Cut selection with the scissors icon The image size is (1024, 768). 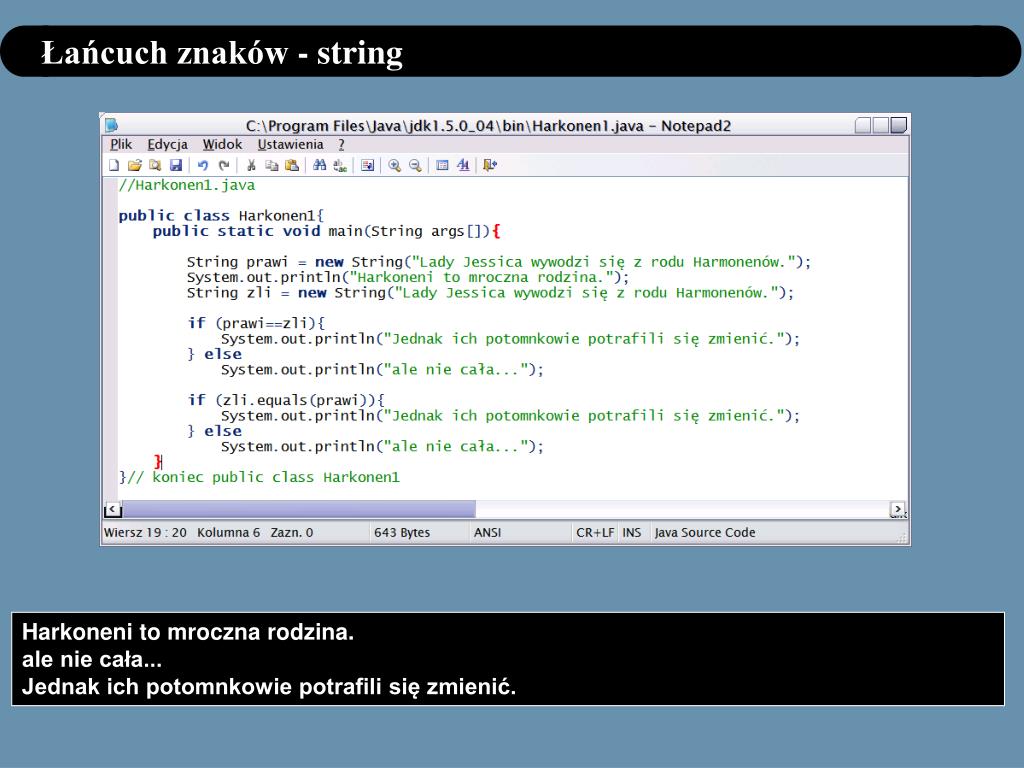251,165
